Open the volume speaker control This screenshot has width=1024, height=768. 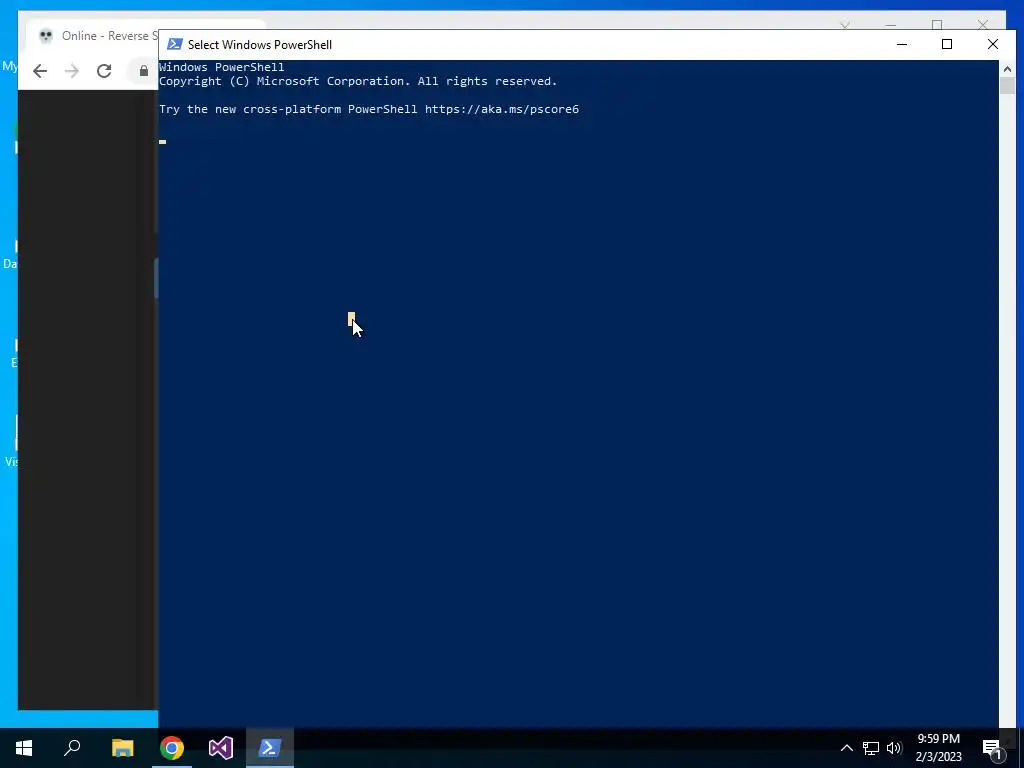point(894,748)
